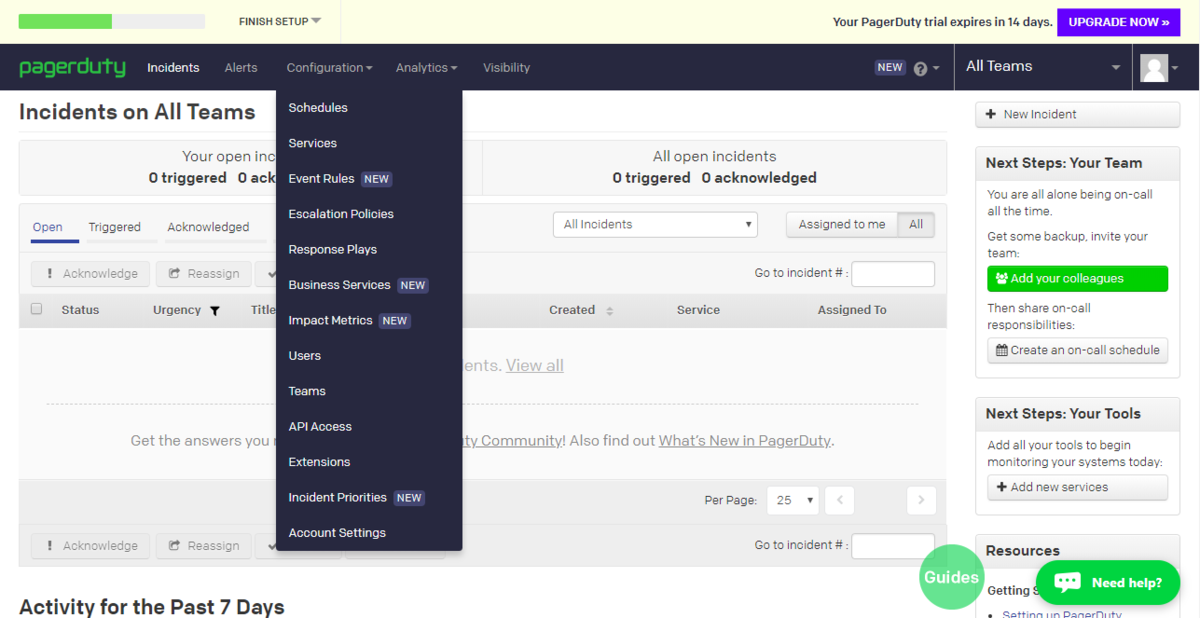1200x618 pixels.
Task: Open Visibility in navbar
Action: tap(506, 68)
